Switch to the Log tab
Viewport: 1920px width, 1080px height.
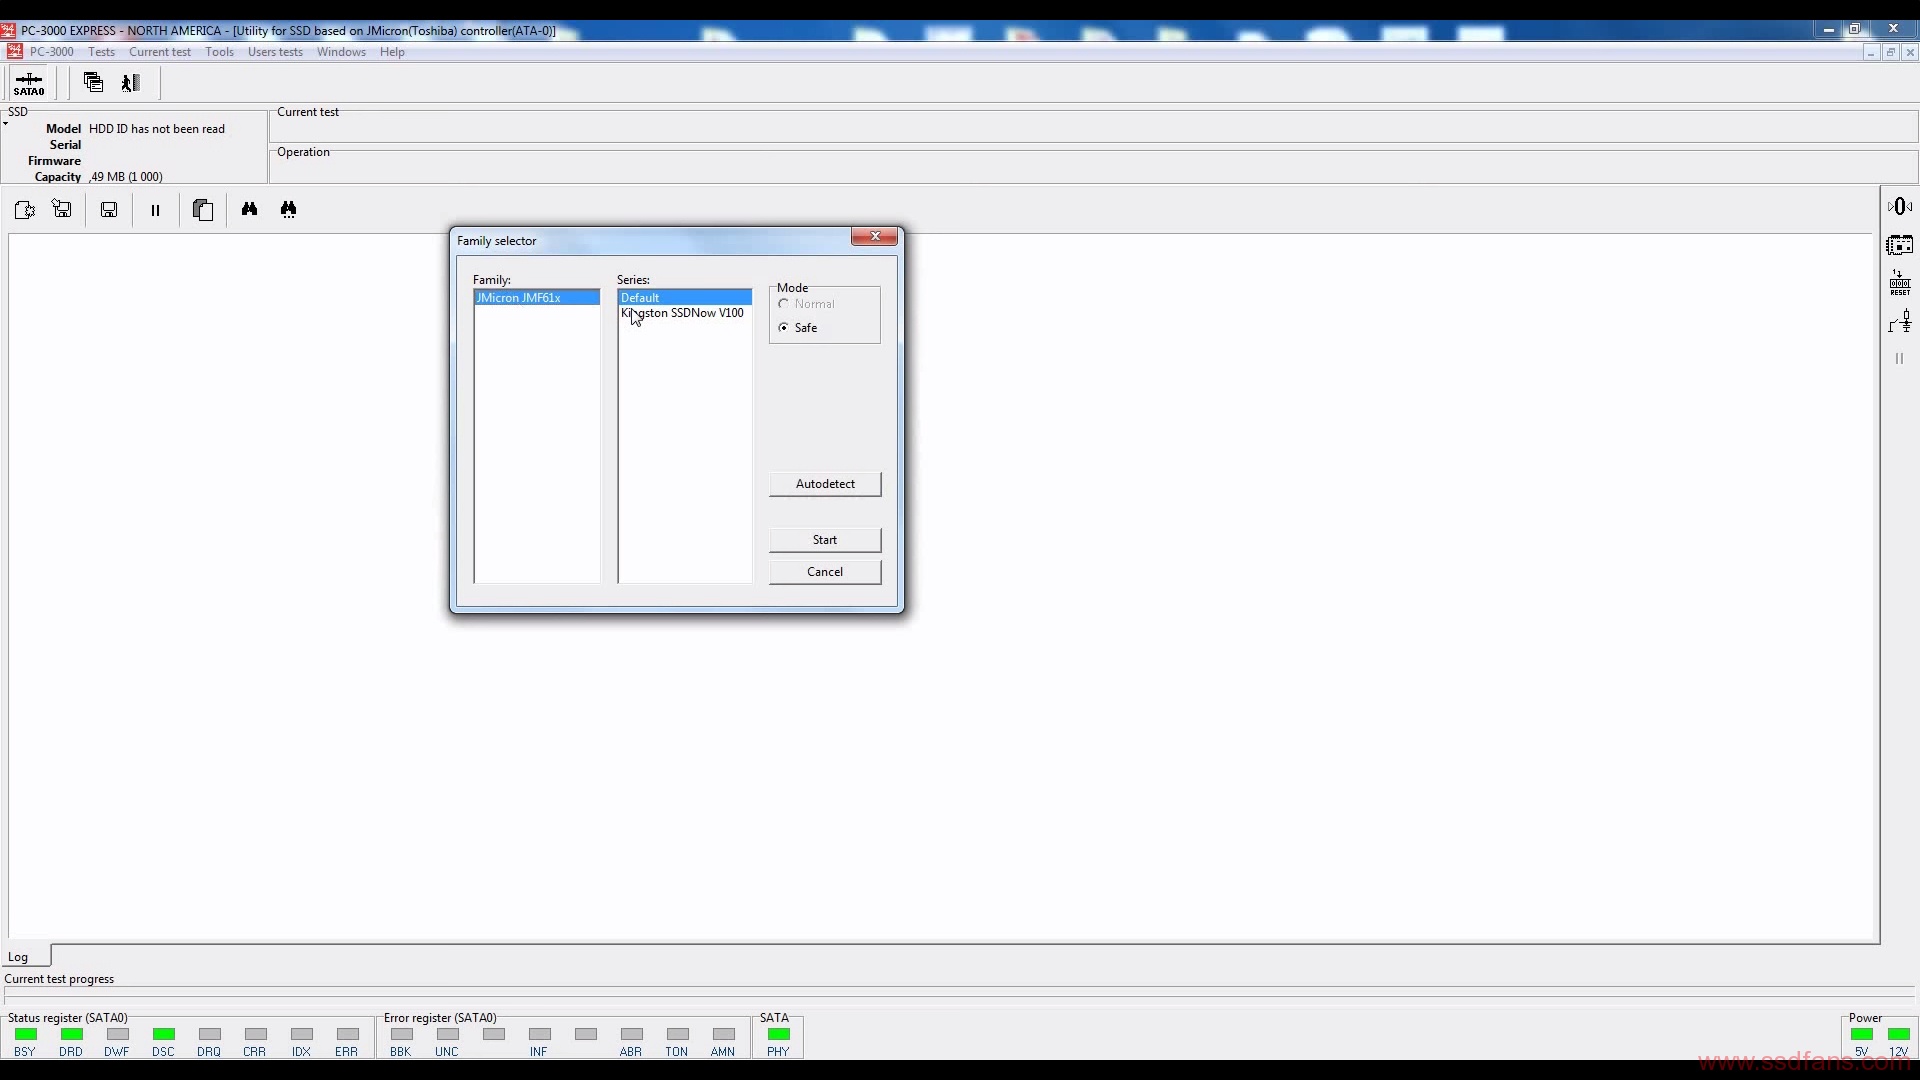pos(26,957)
